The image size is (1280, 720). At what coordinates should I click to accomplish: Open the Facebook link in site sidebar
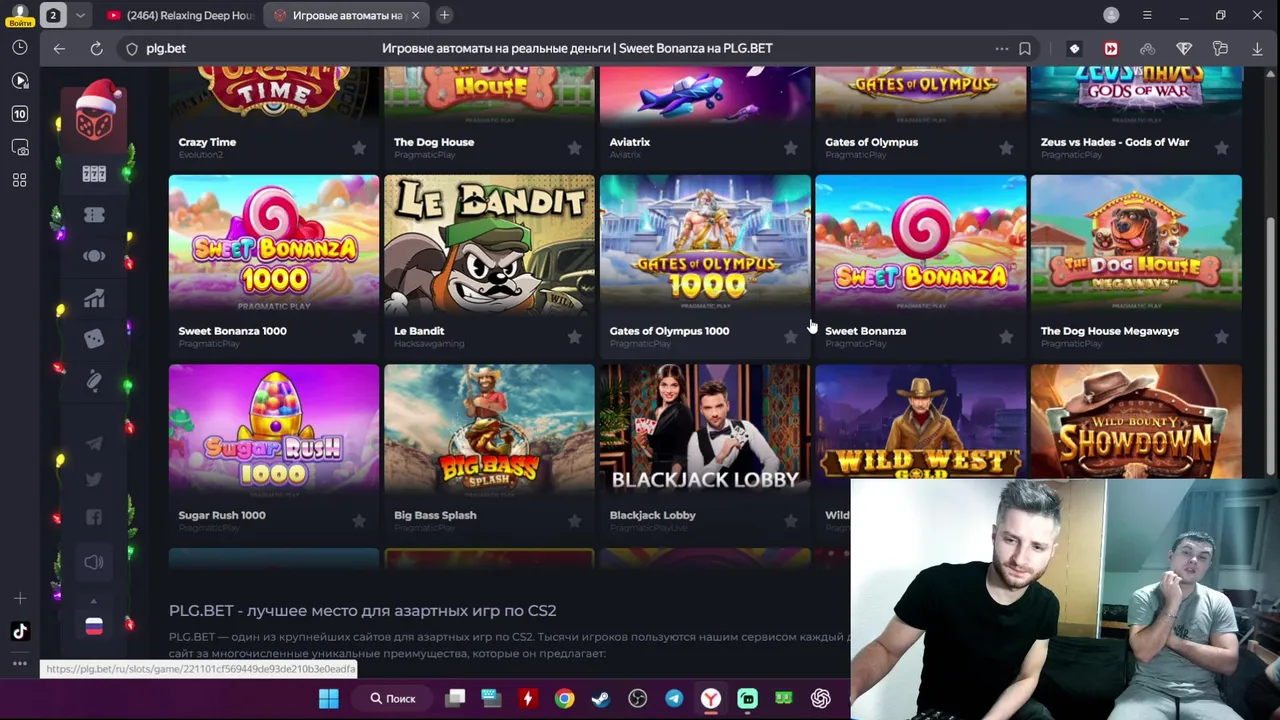click(94, 517)
